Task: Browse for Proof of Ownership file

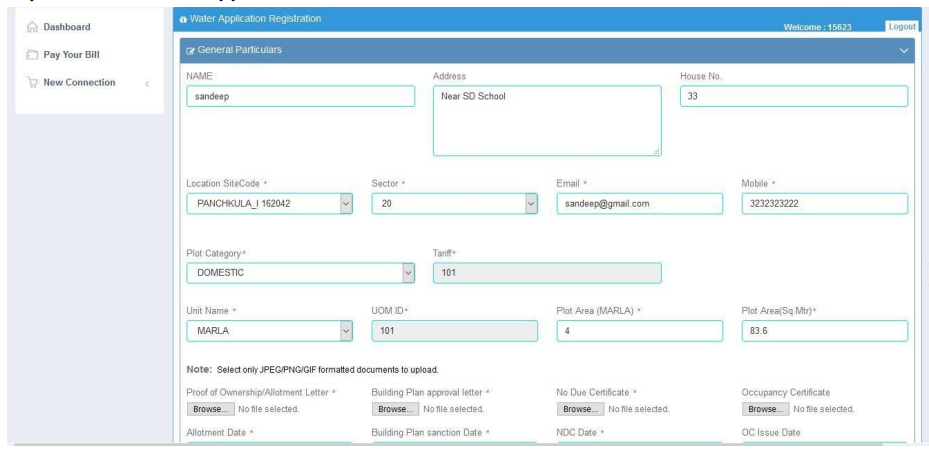Action: tap(210, 408)
